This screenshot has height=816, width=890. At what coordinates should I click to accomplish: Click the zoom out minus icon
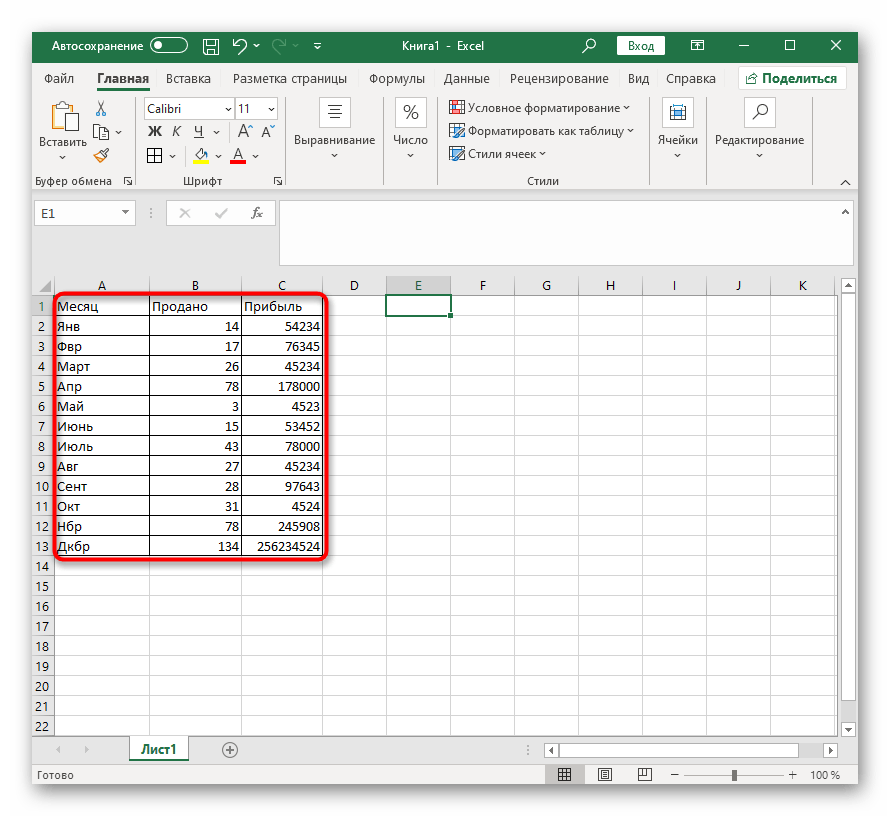point(674,775)
